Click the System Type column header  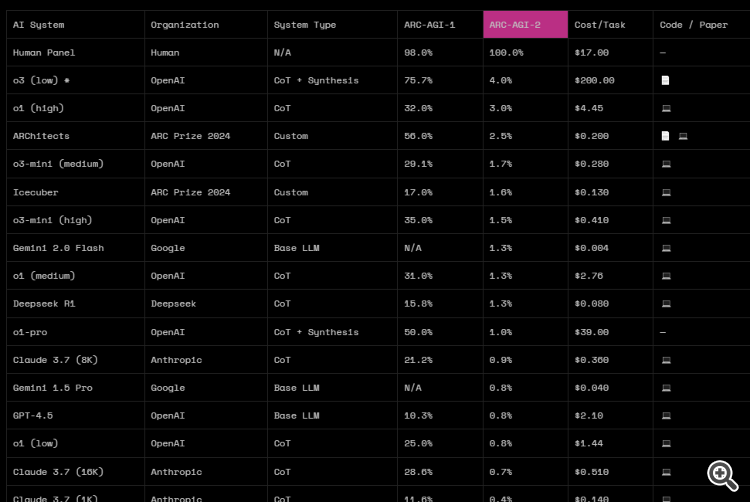(305, 25)
